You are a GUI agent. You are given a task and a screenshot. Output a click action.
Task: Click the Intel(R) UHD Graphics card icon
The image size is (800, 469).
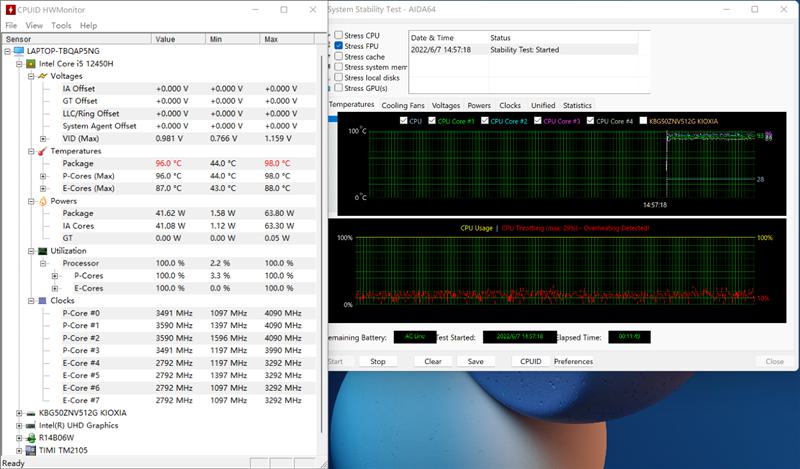[x=31, y=426]
